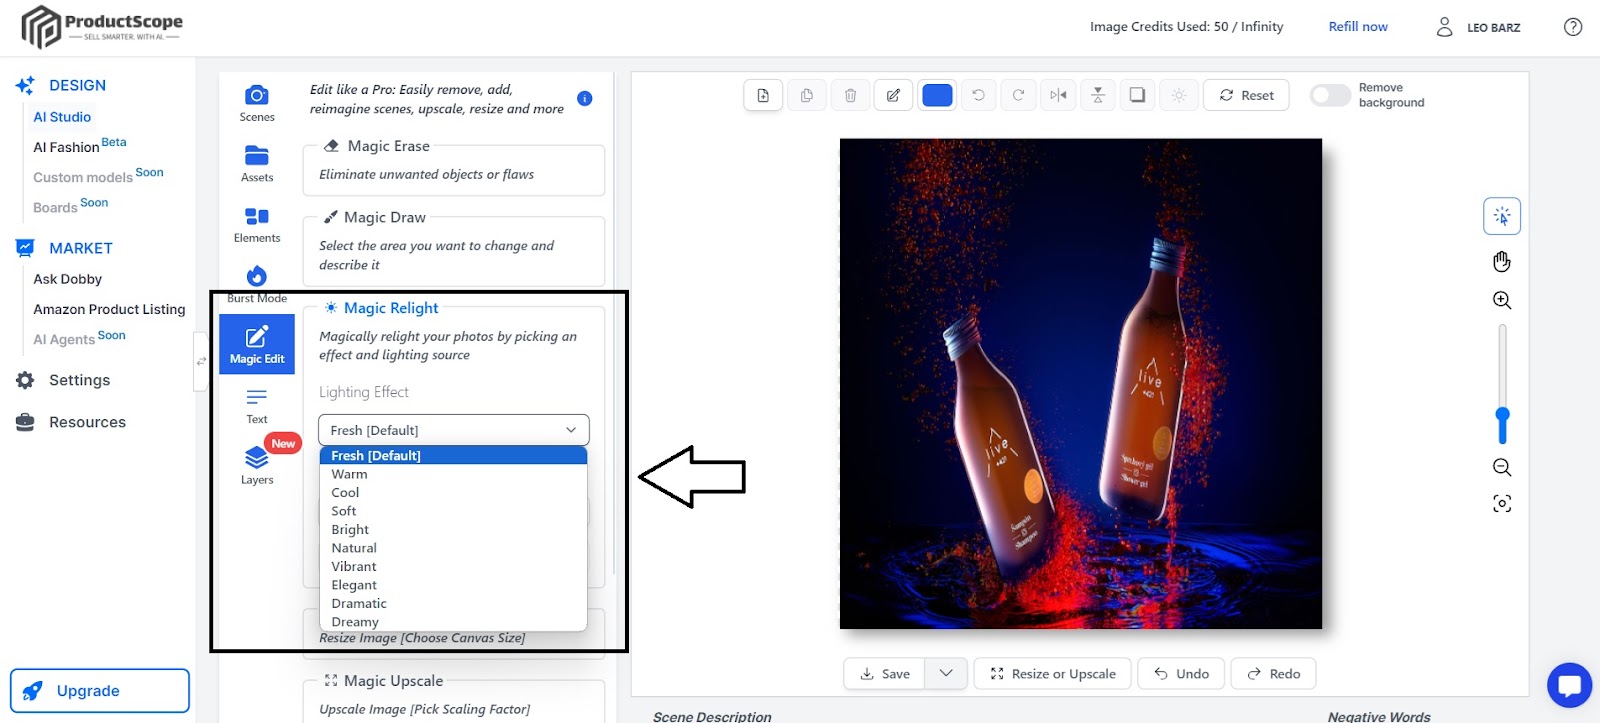Open the chat support bubble
This screenshot has height=723, width=1600.
1569,686
